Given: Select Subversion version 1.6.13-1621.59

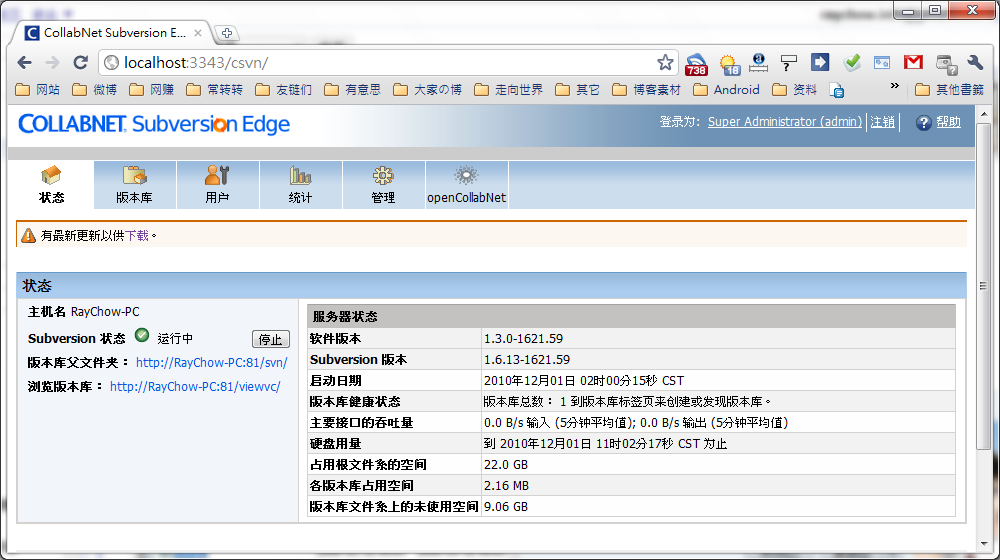Looking at the screenshot, I should coord(527,360).
